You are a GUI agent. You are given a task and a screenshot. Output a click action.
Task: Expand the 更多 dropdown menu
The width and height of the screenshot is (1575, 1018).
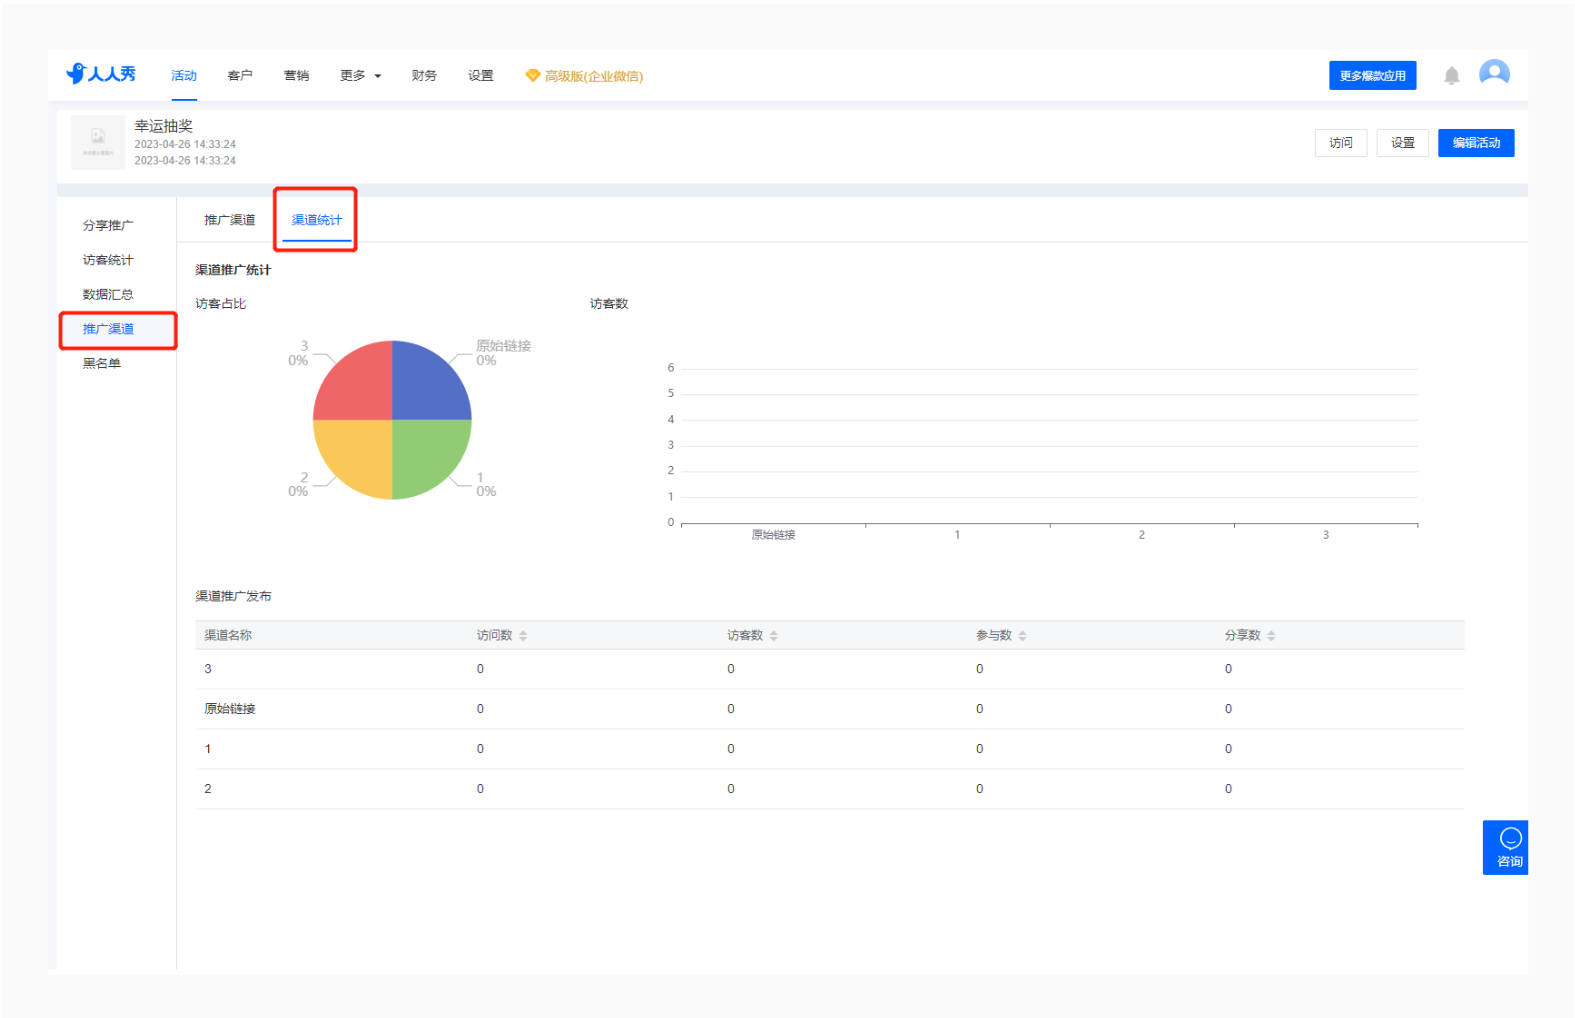tap(360, 76)
